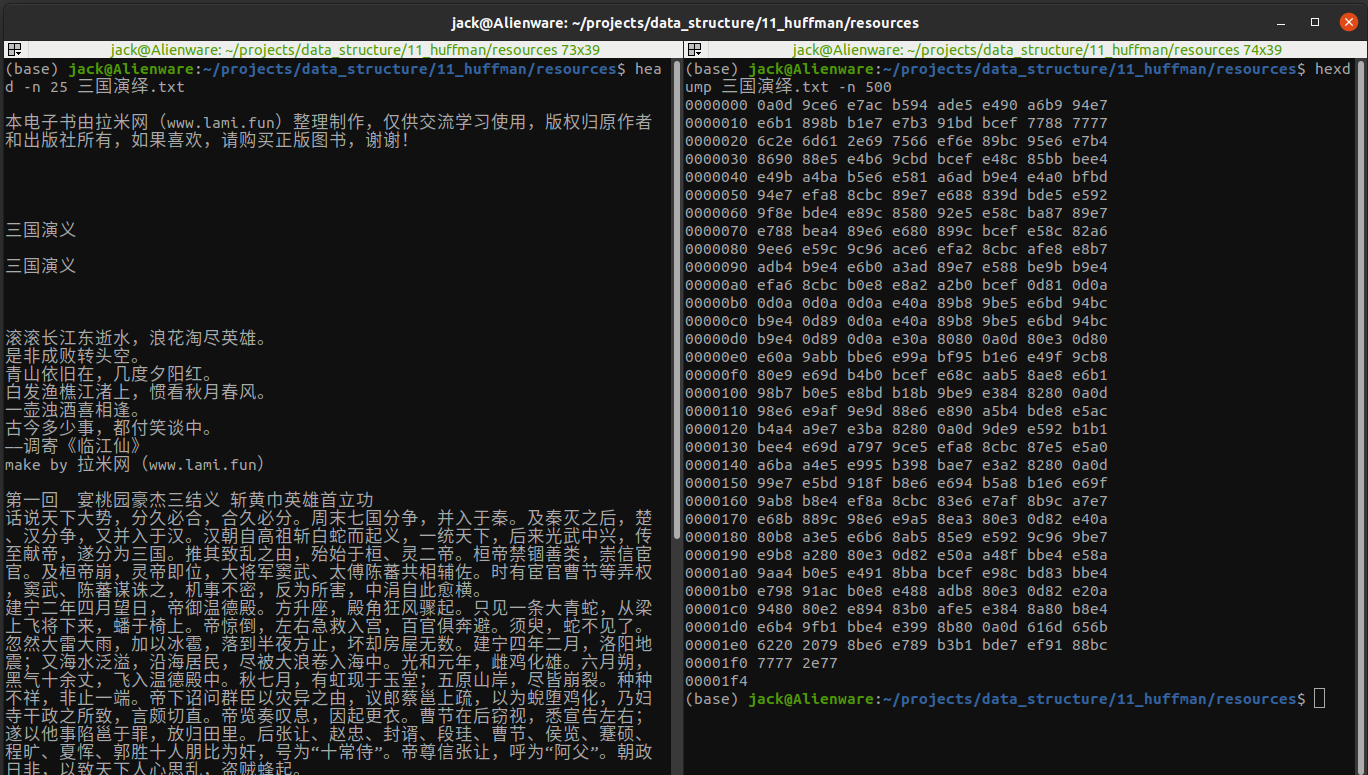Click hexdump row at offset 00000b0

(x=897, y=303)
